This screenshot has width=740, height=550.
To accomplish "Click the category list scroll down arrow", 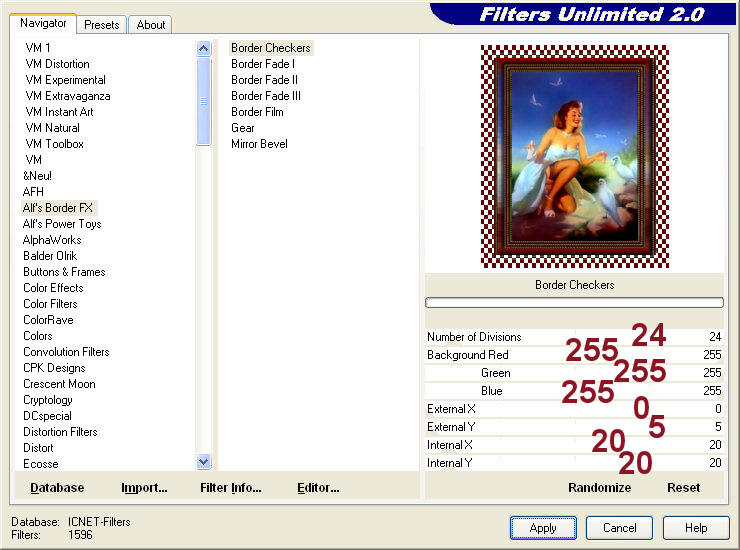I will 203,462.
